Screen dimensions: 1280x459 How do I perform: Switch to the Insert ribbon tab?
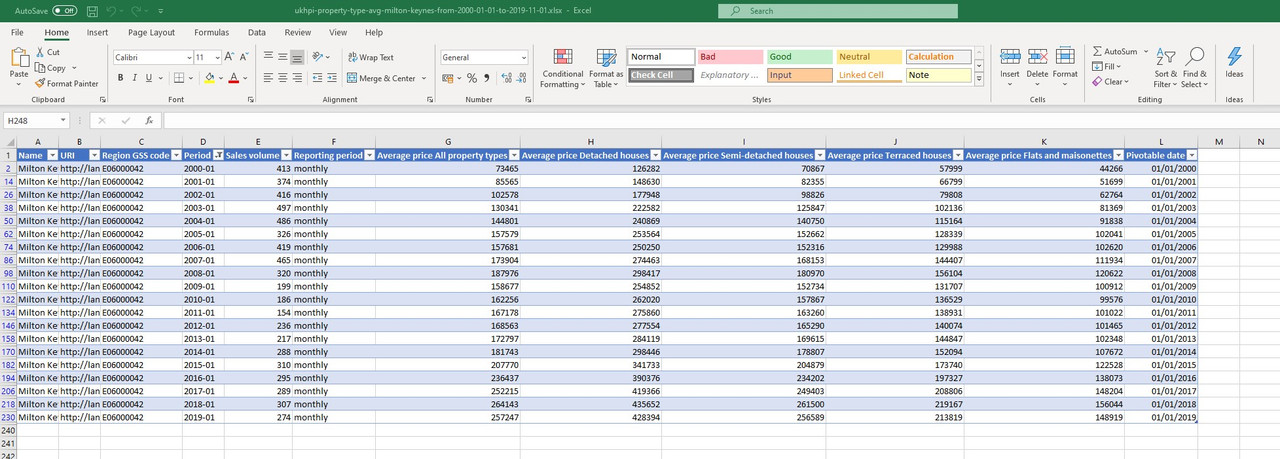click(97, 32)
